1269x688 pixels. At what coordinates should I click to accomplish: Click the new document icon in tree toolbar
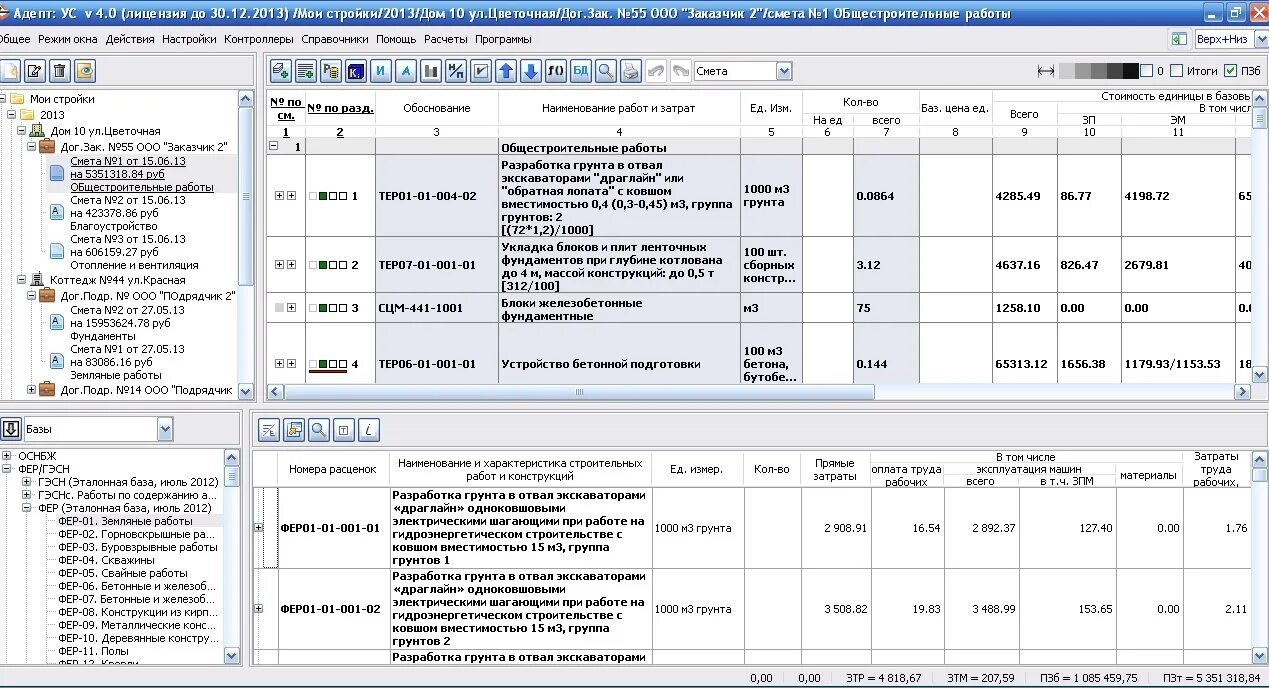coord(10,71)
